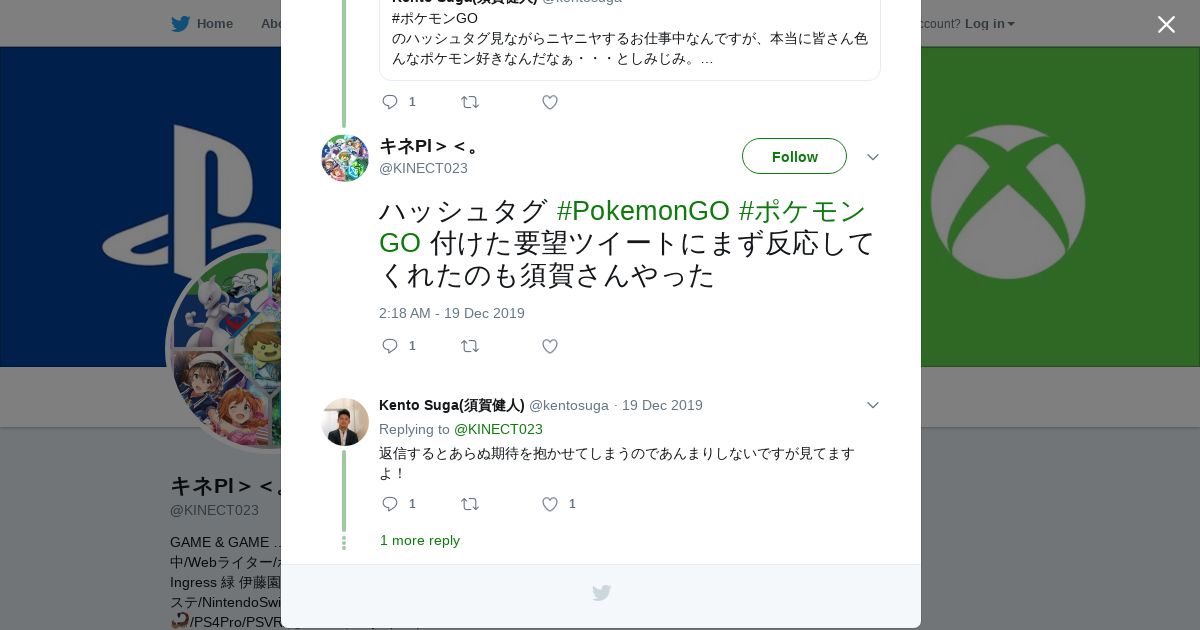The width and height of the screenshot is (1200, 630).
Task: Open the #PokemonGO hashtag link
Action: [x=643, y=211]
